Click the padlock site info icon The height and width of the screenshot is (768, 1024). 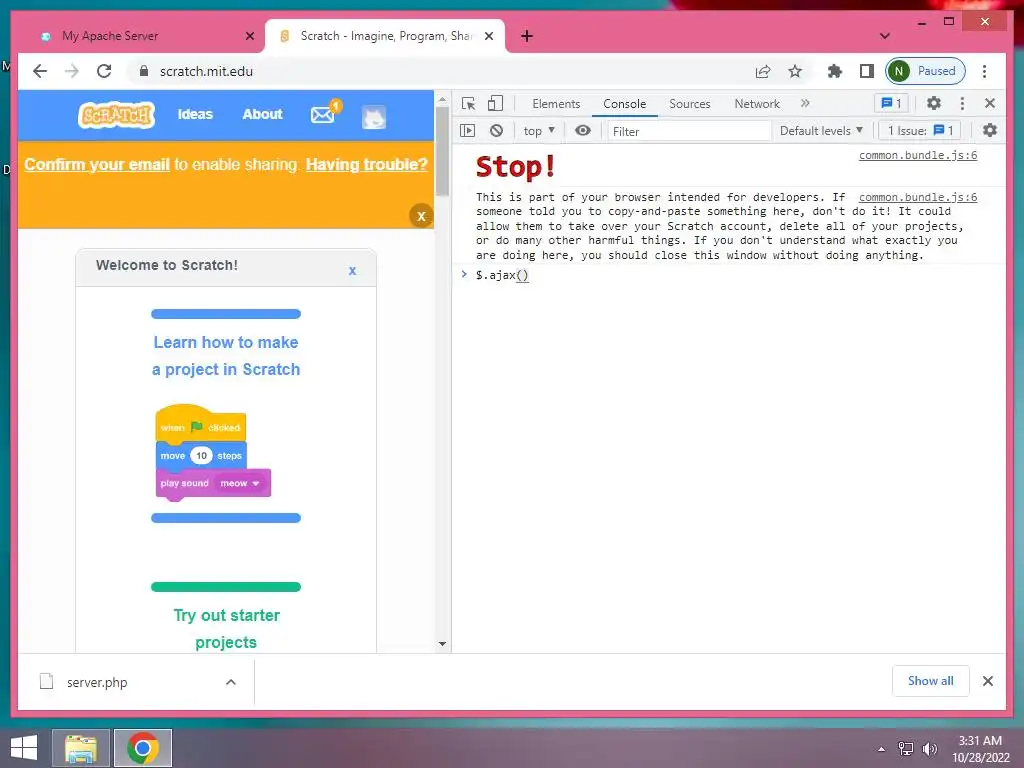pos(144,71)
